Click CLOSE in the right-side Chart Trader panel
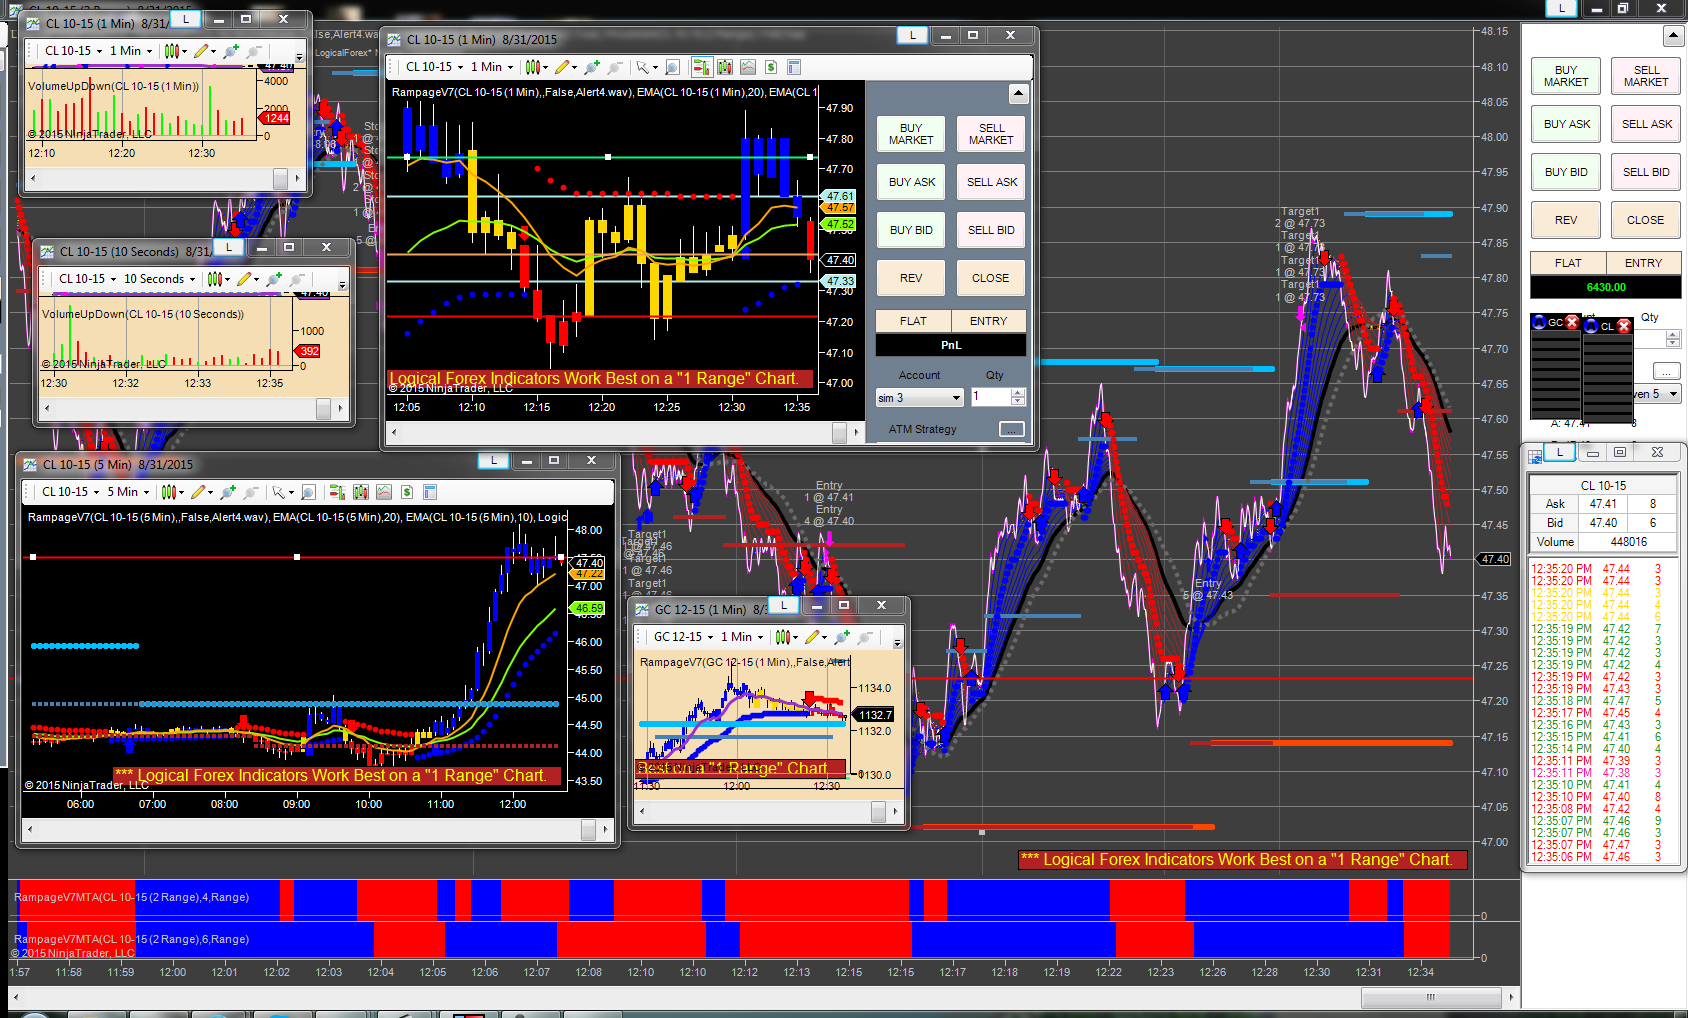1688x1018 pixels. coord(1646,220)
